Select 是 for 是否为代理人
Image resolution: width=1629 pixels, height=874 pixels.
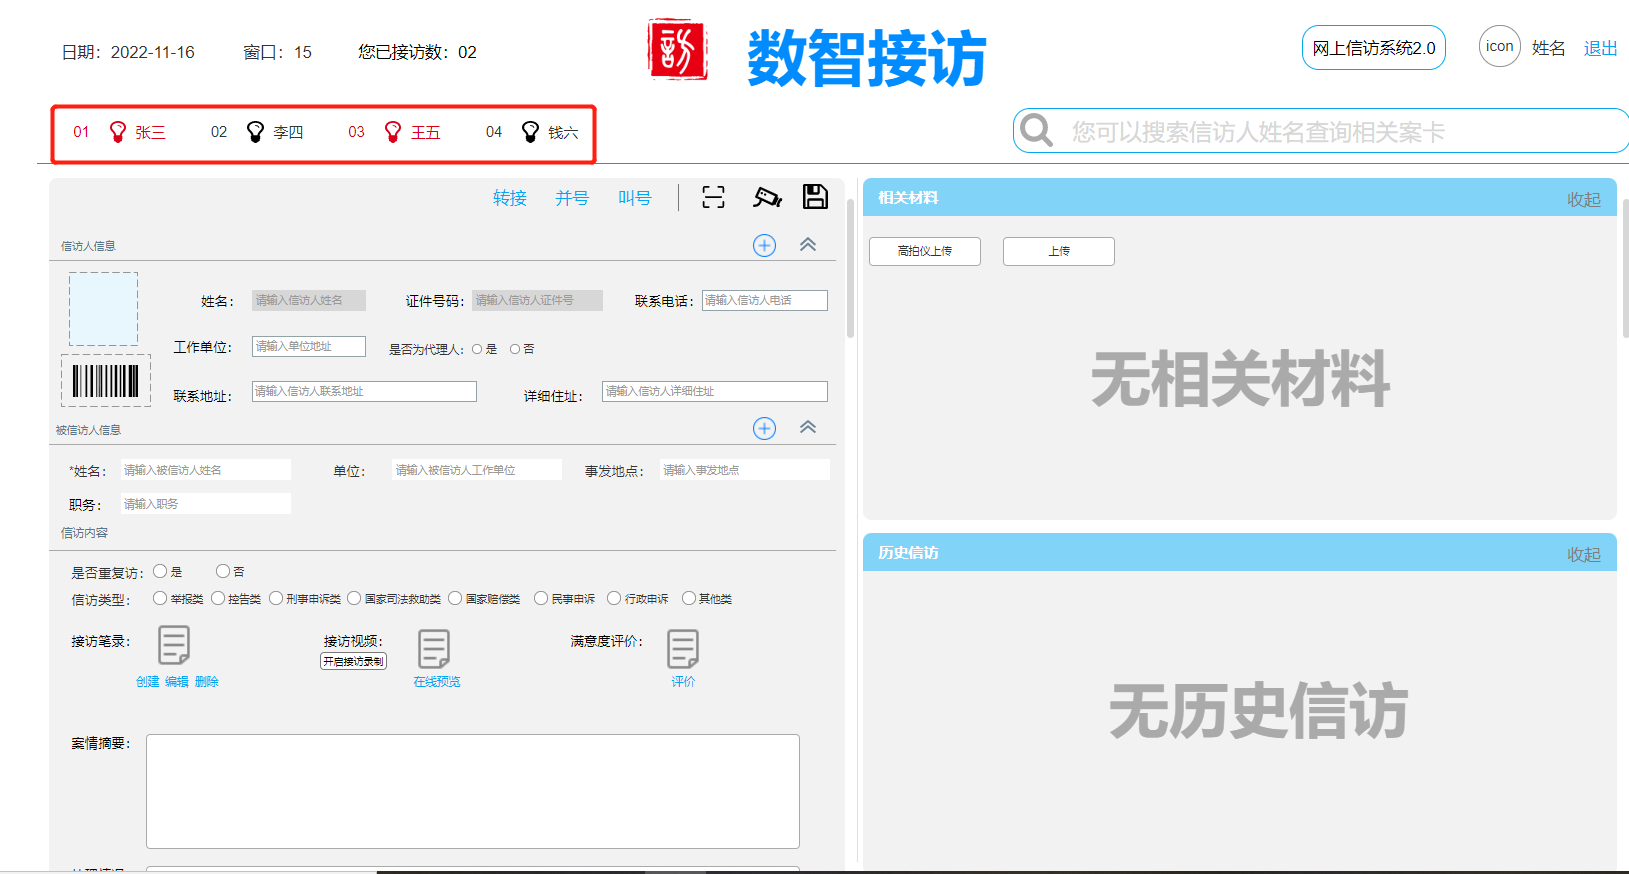coord(477,349)
